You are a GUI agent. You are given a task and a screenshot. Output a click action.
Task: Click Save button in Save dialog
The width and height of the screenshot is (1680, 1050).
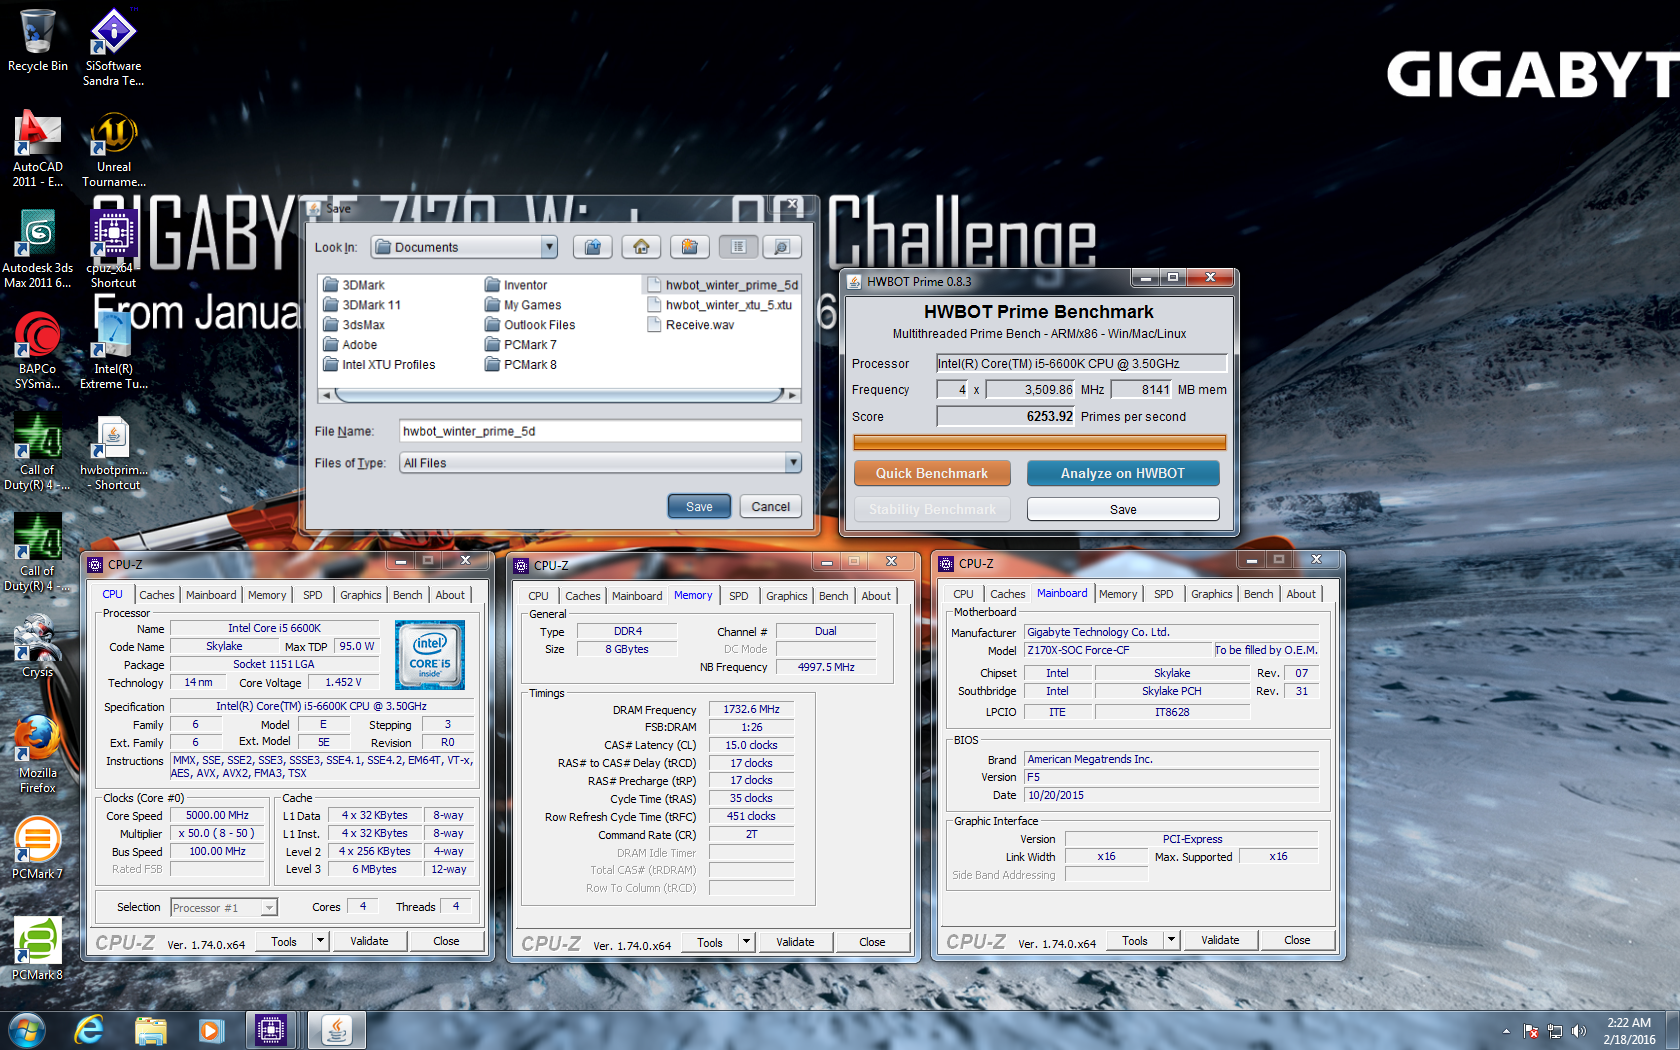click(699, 507)
